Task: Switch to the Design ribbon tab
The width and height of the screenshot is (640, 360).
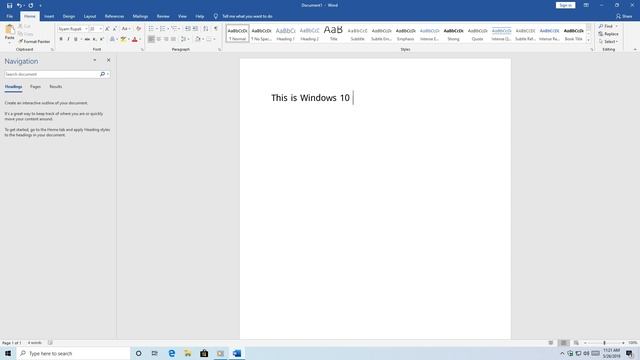Action: pos(69,16)
